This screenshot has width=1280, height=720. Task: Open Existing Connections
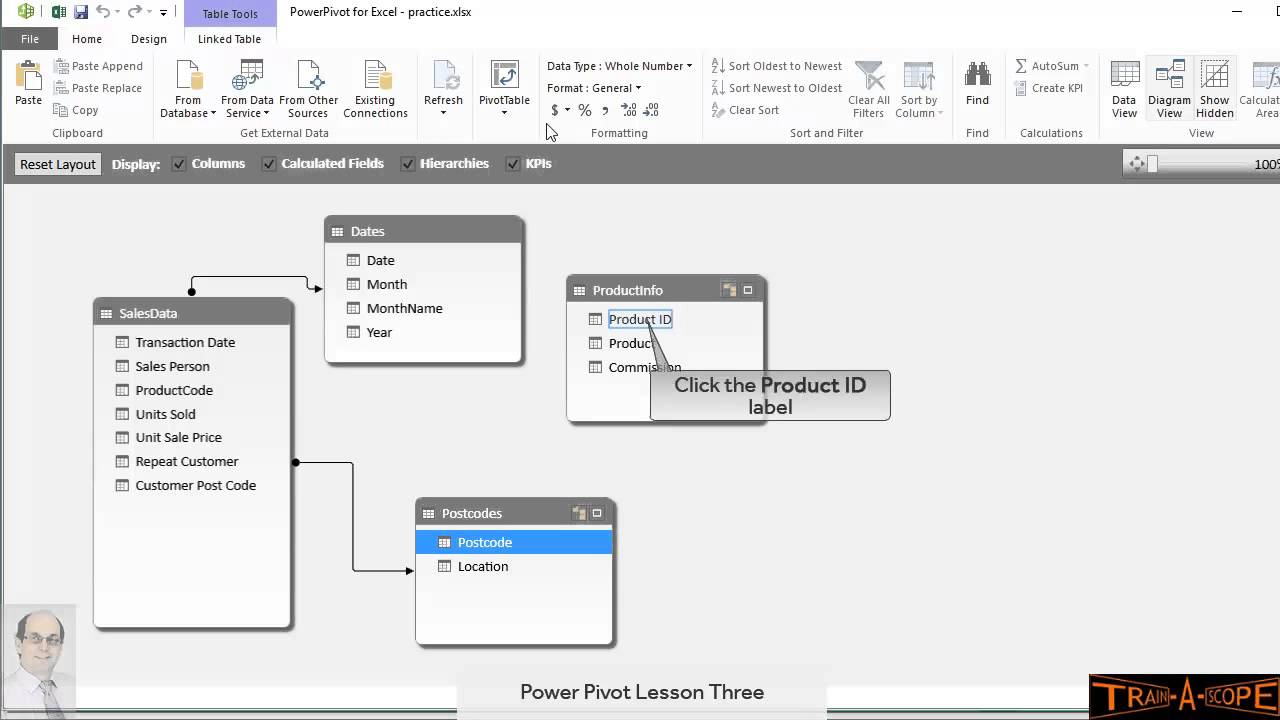[x=375, y=89]
